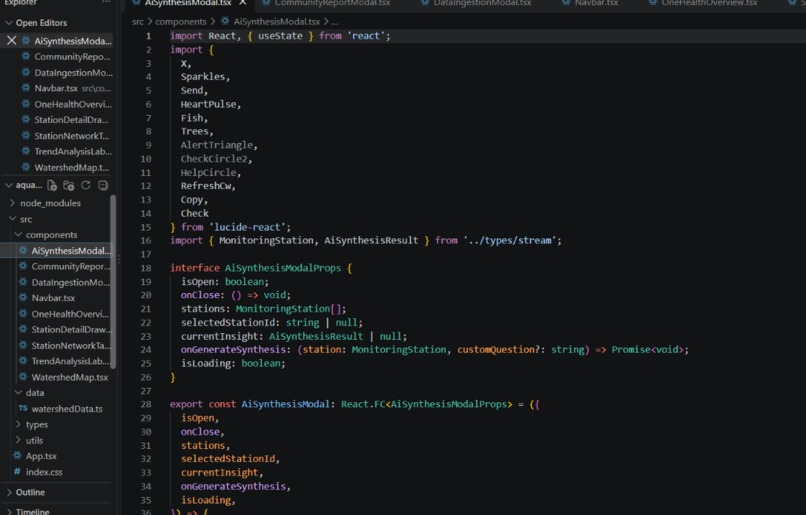Click 'HeartPulse' in the import list

point(208,104)
